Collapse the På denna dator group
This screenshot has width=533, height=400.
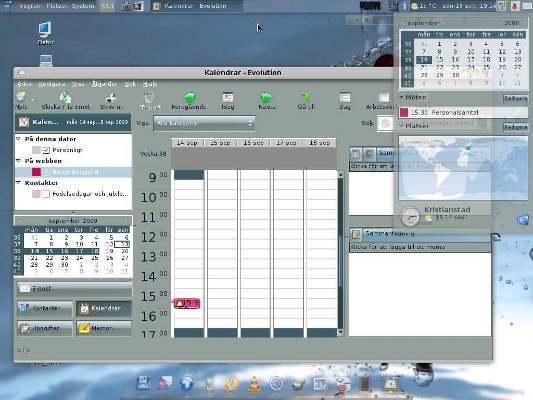(18, 139)
